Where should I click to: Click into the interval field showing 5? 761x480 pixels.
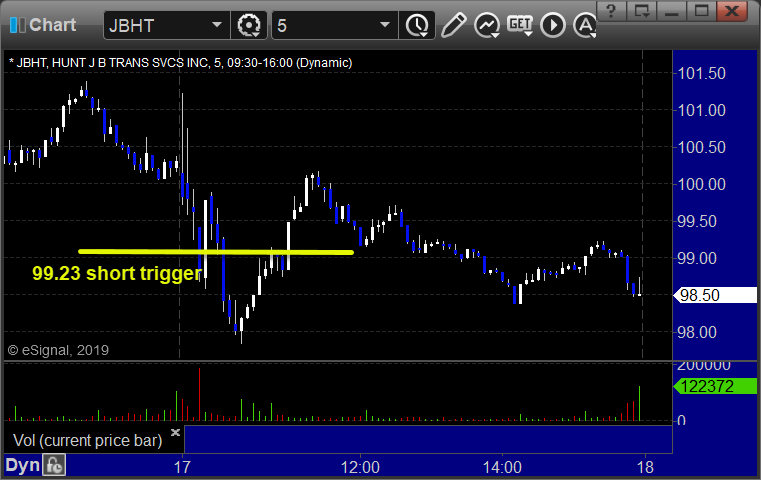[x=334, y=25]
